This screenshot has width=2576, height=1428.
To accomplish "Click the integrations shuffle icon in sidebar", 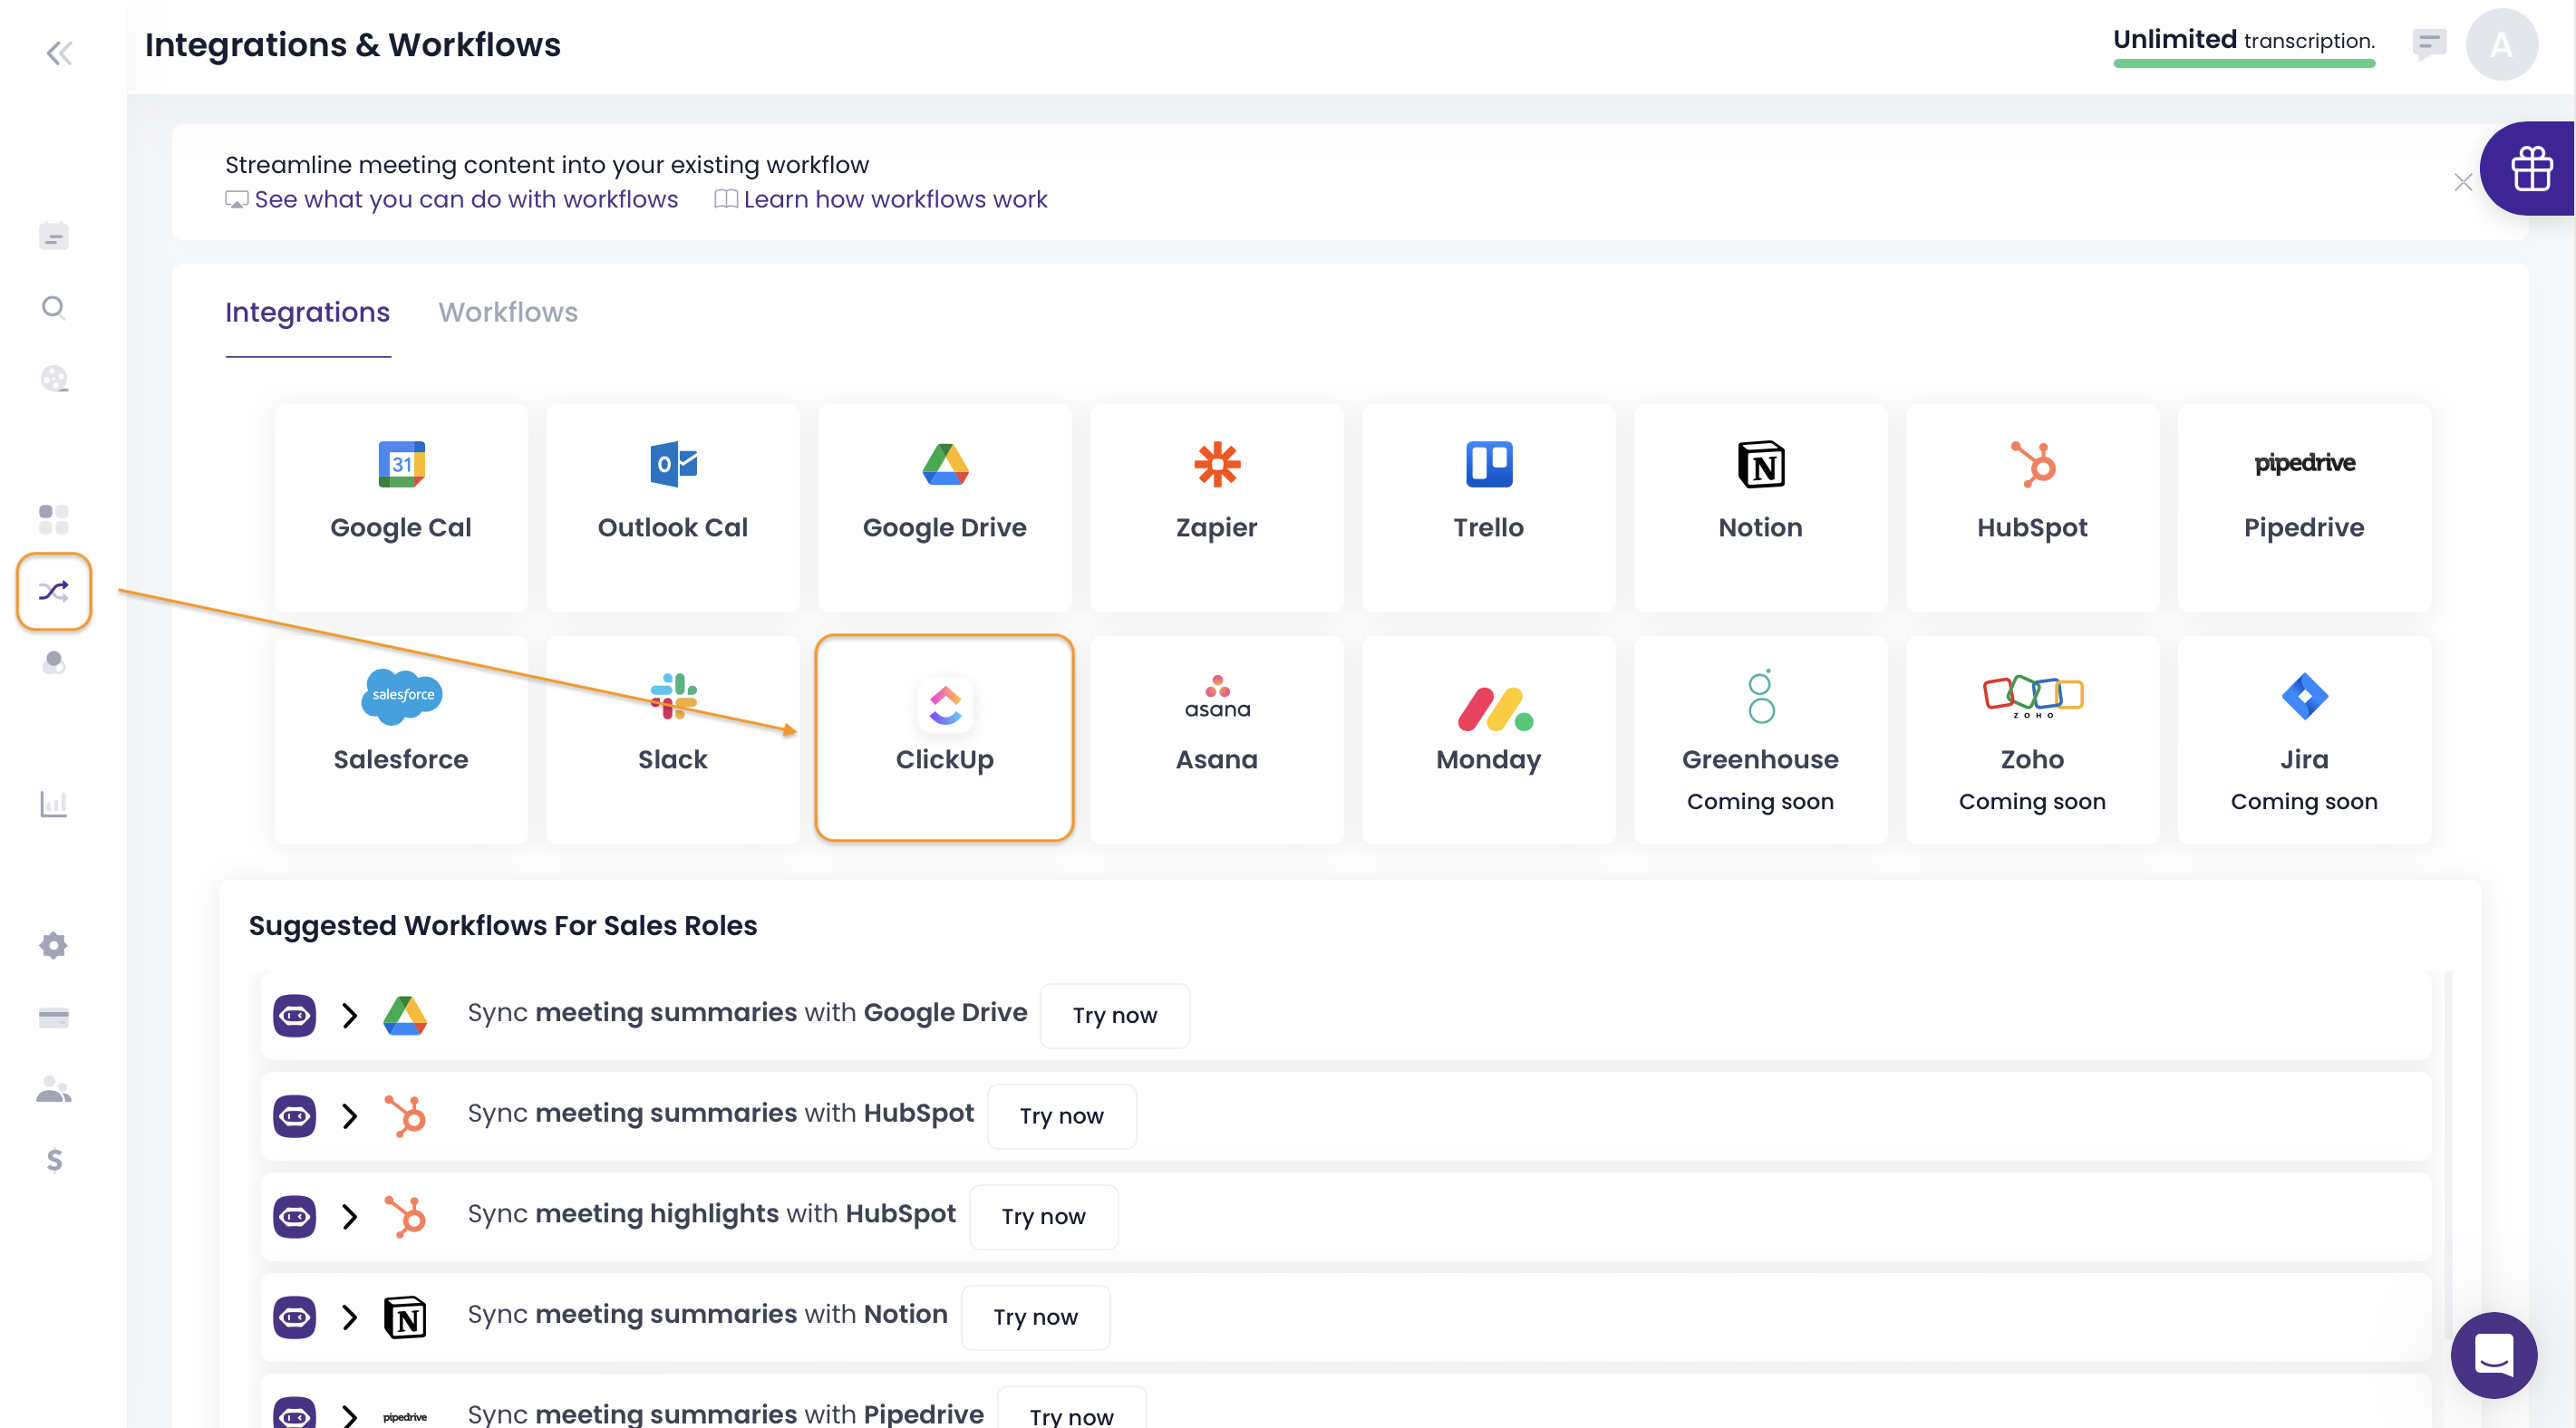I will coord(54,591).
